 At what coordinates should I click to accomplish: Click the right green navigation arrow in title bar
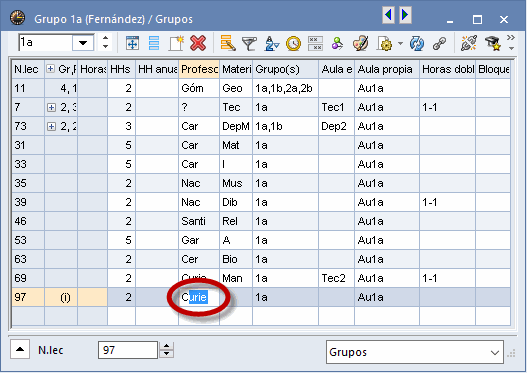coord(405,15)
